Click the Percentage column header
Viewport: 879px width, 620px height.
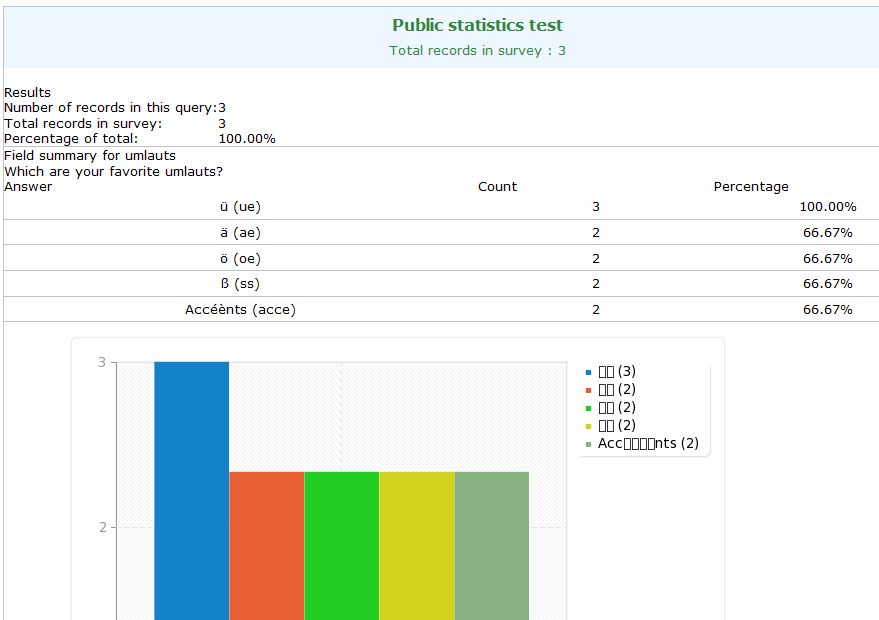click(750, 186)
